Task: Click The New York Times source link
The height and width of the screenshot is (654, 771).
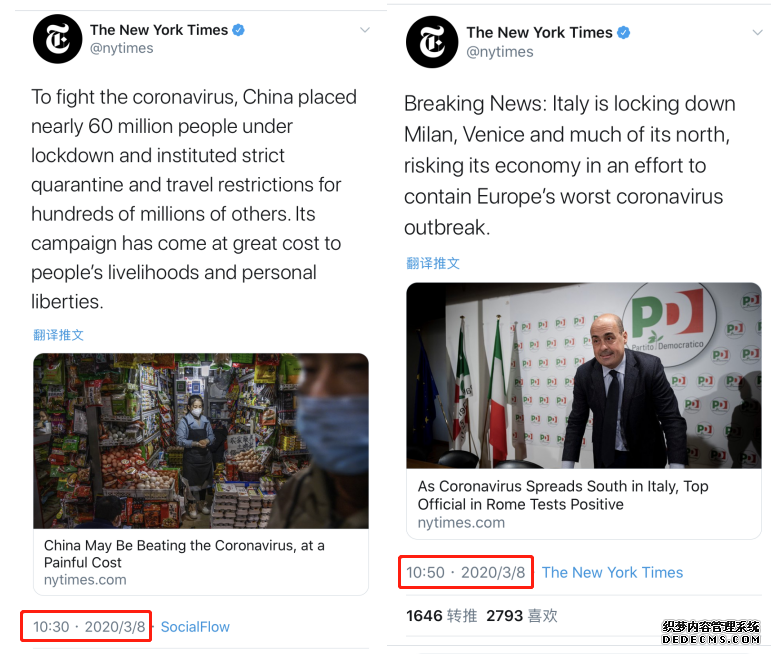Action: [x=612, y=573]
